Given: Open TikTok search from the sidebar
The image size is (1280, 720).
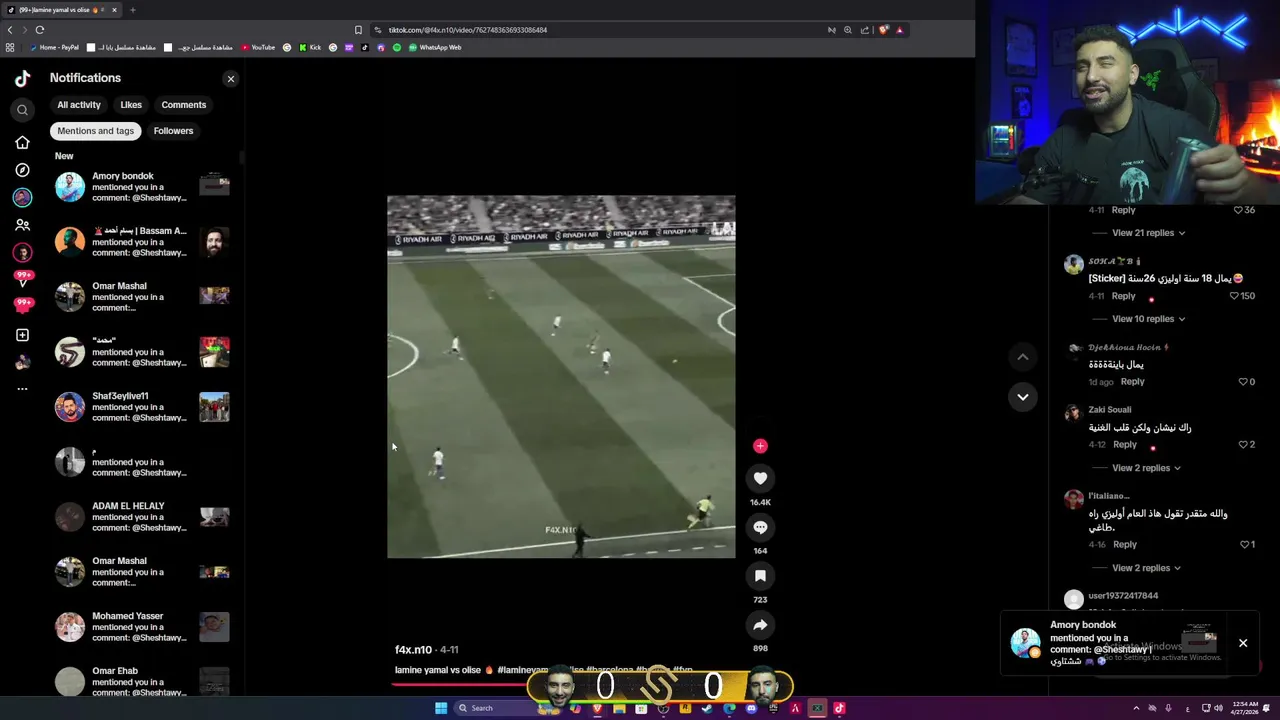Looking at the screenshot, I should pyautogui.click(x=22, y=110).
